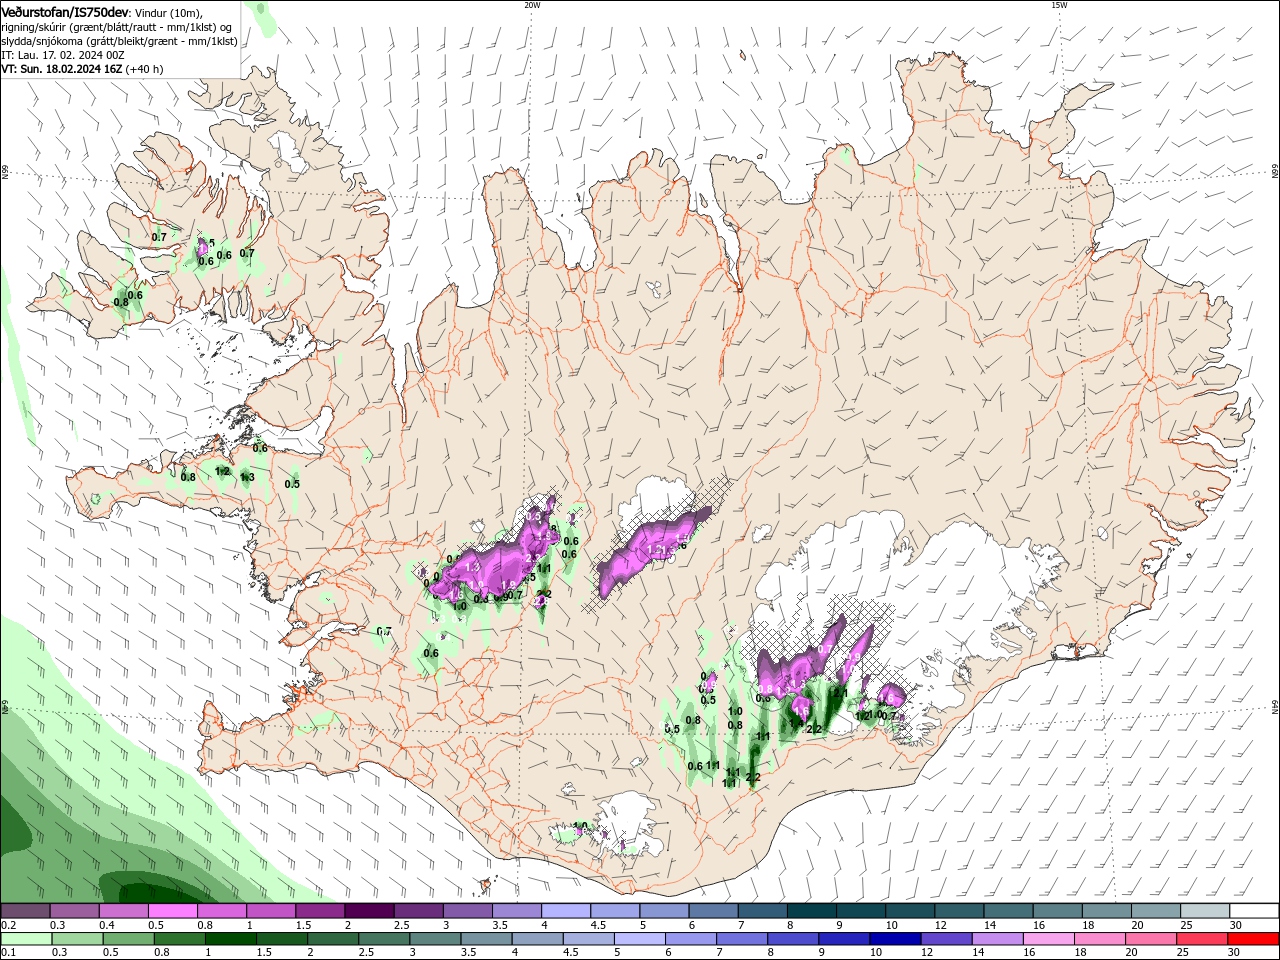
Task: Select the white top-row swatch labeled 30
Action: 1253,911
